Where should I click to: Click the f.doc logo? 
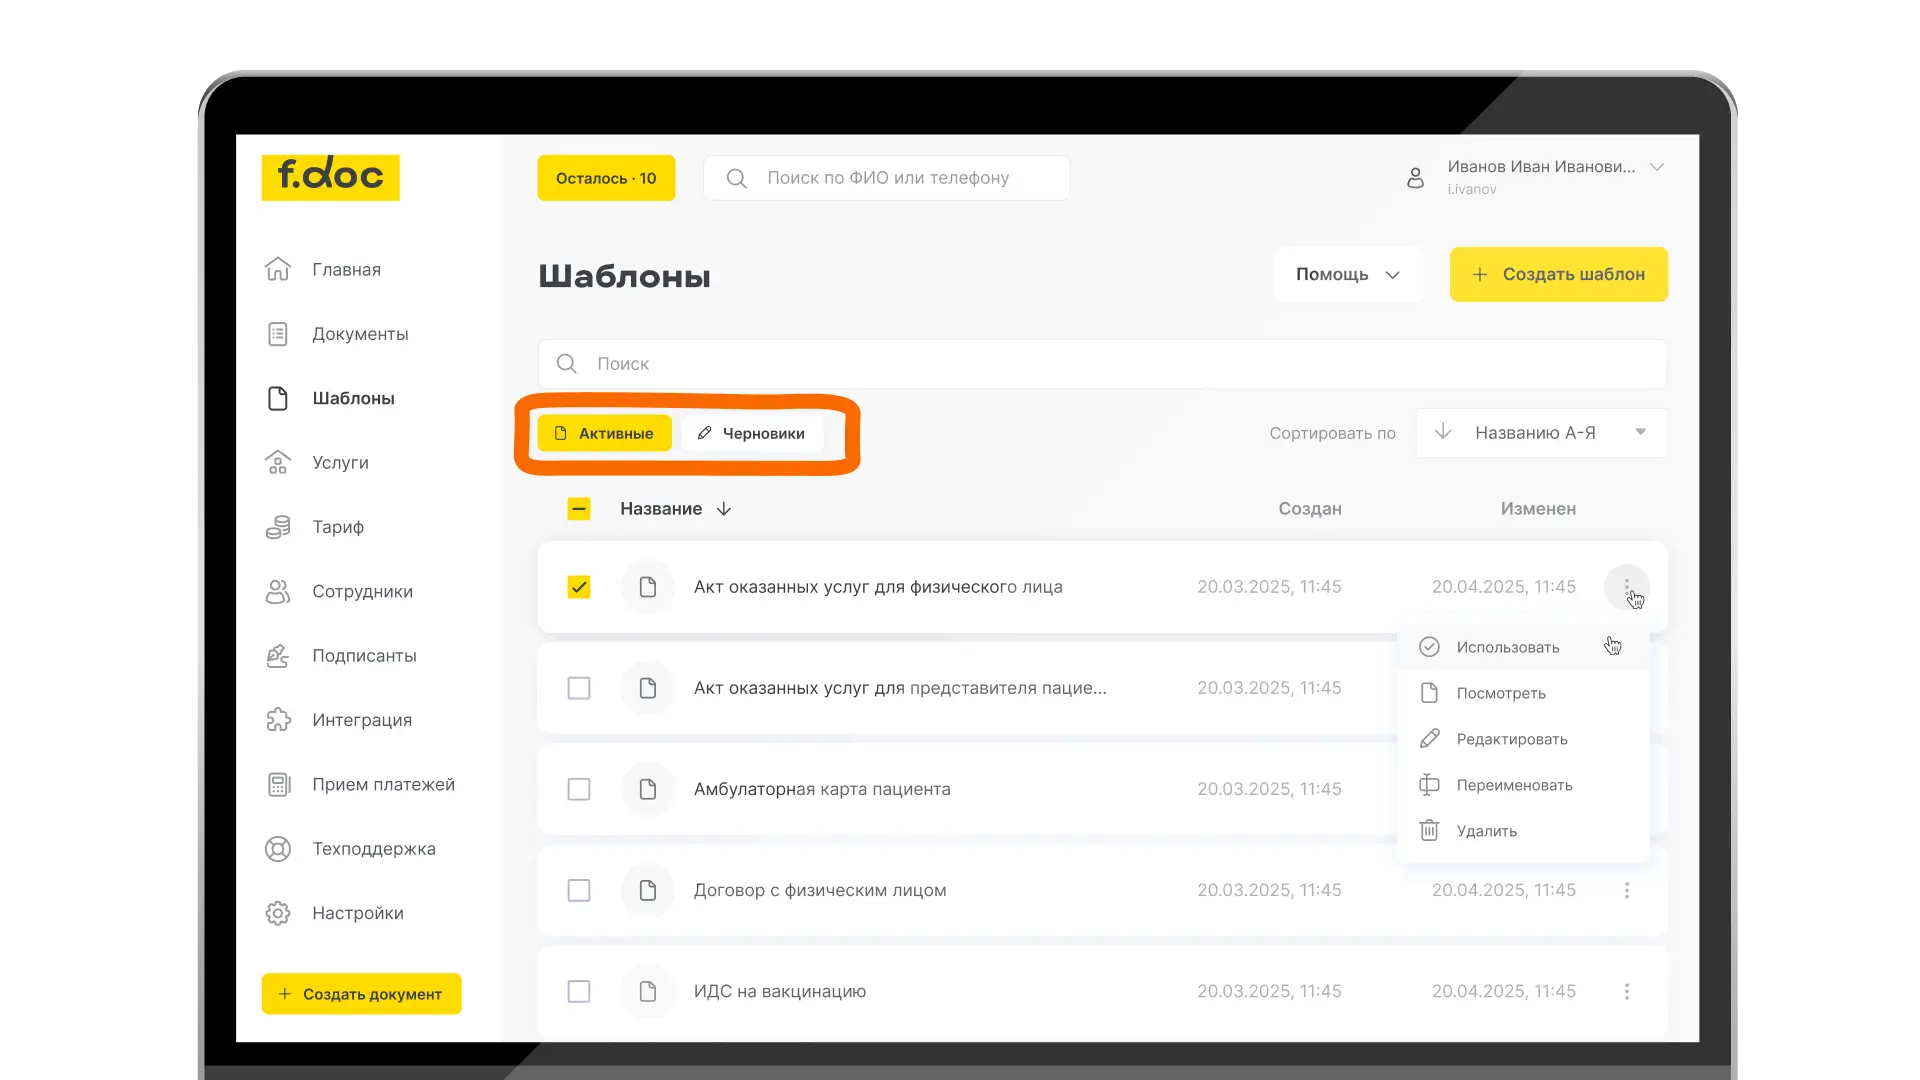(330, 177)
